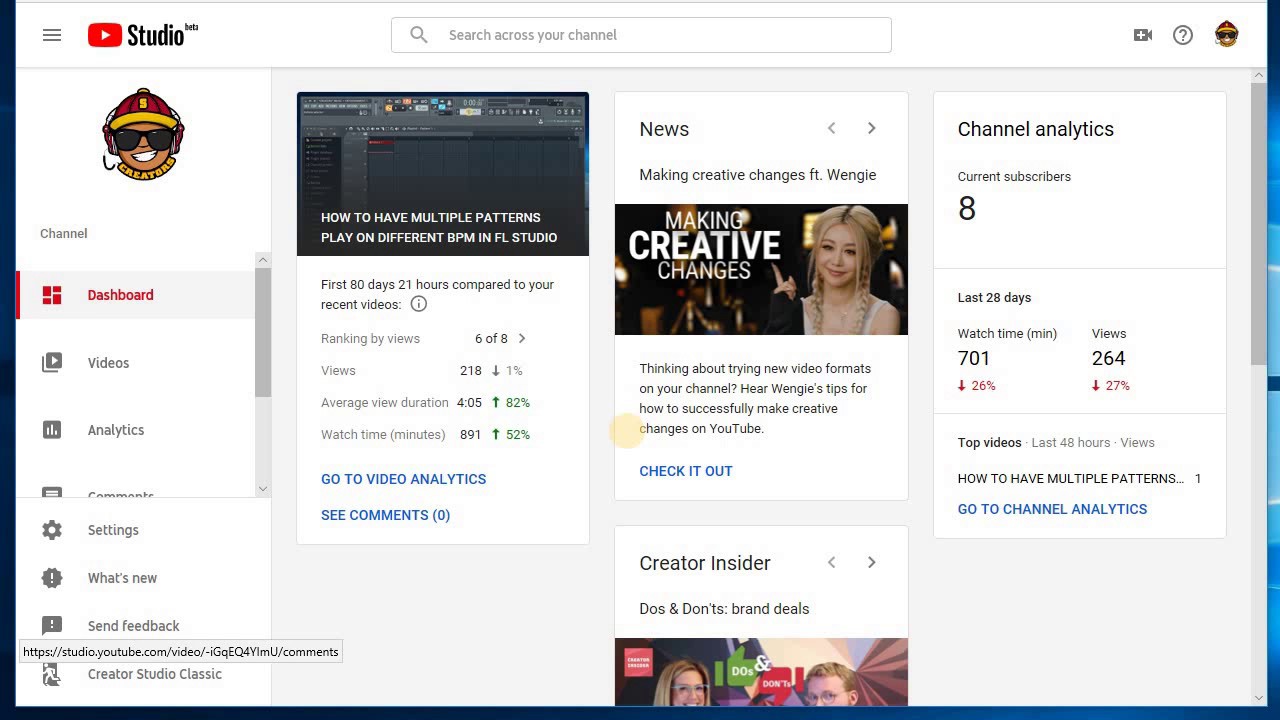Click the 'Channel analytics' card title

tap(1036, 129)
